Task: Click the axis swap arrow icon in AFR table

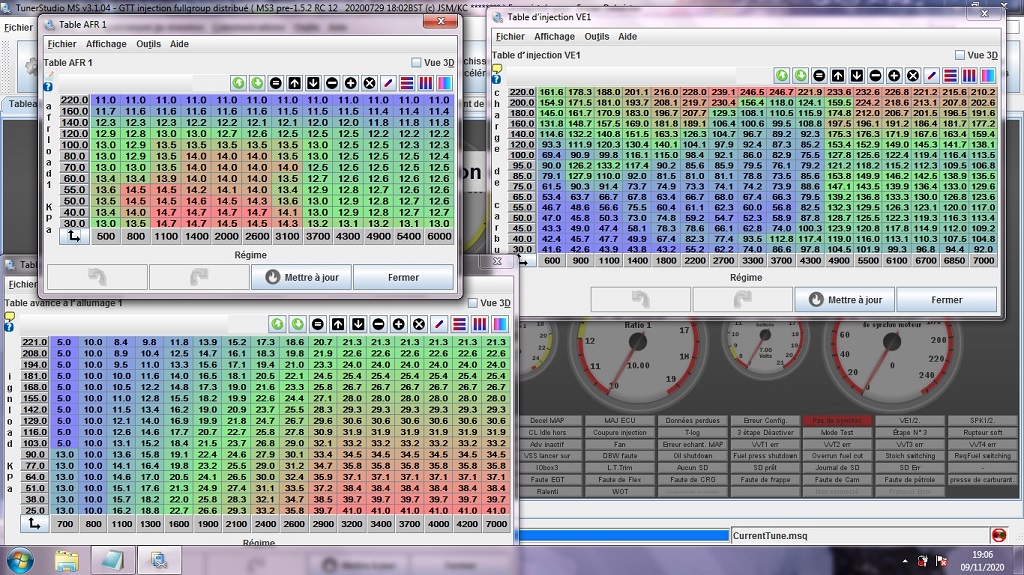Action: pos(72,237)
